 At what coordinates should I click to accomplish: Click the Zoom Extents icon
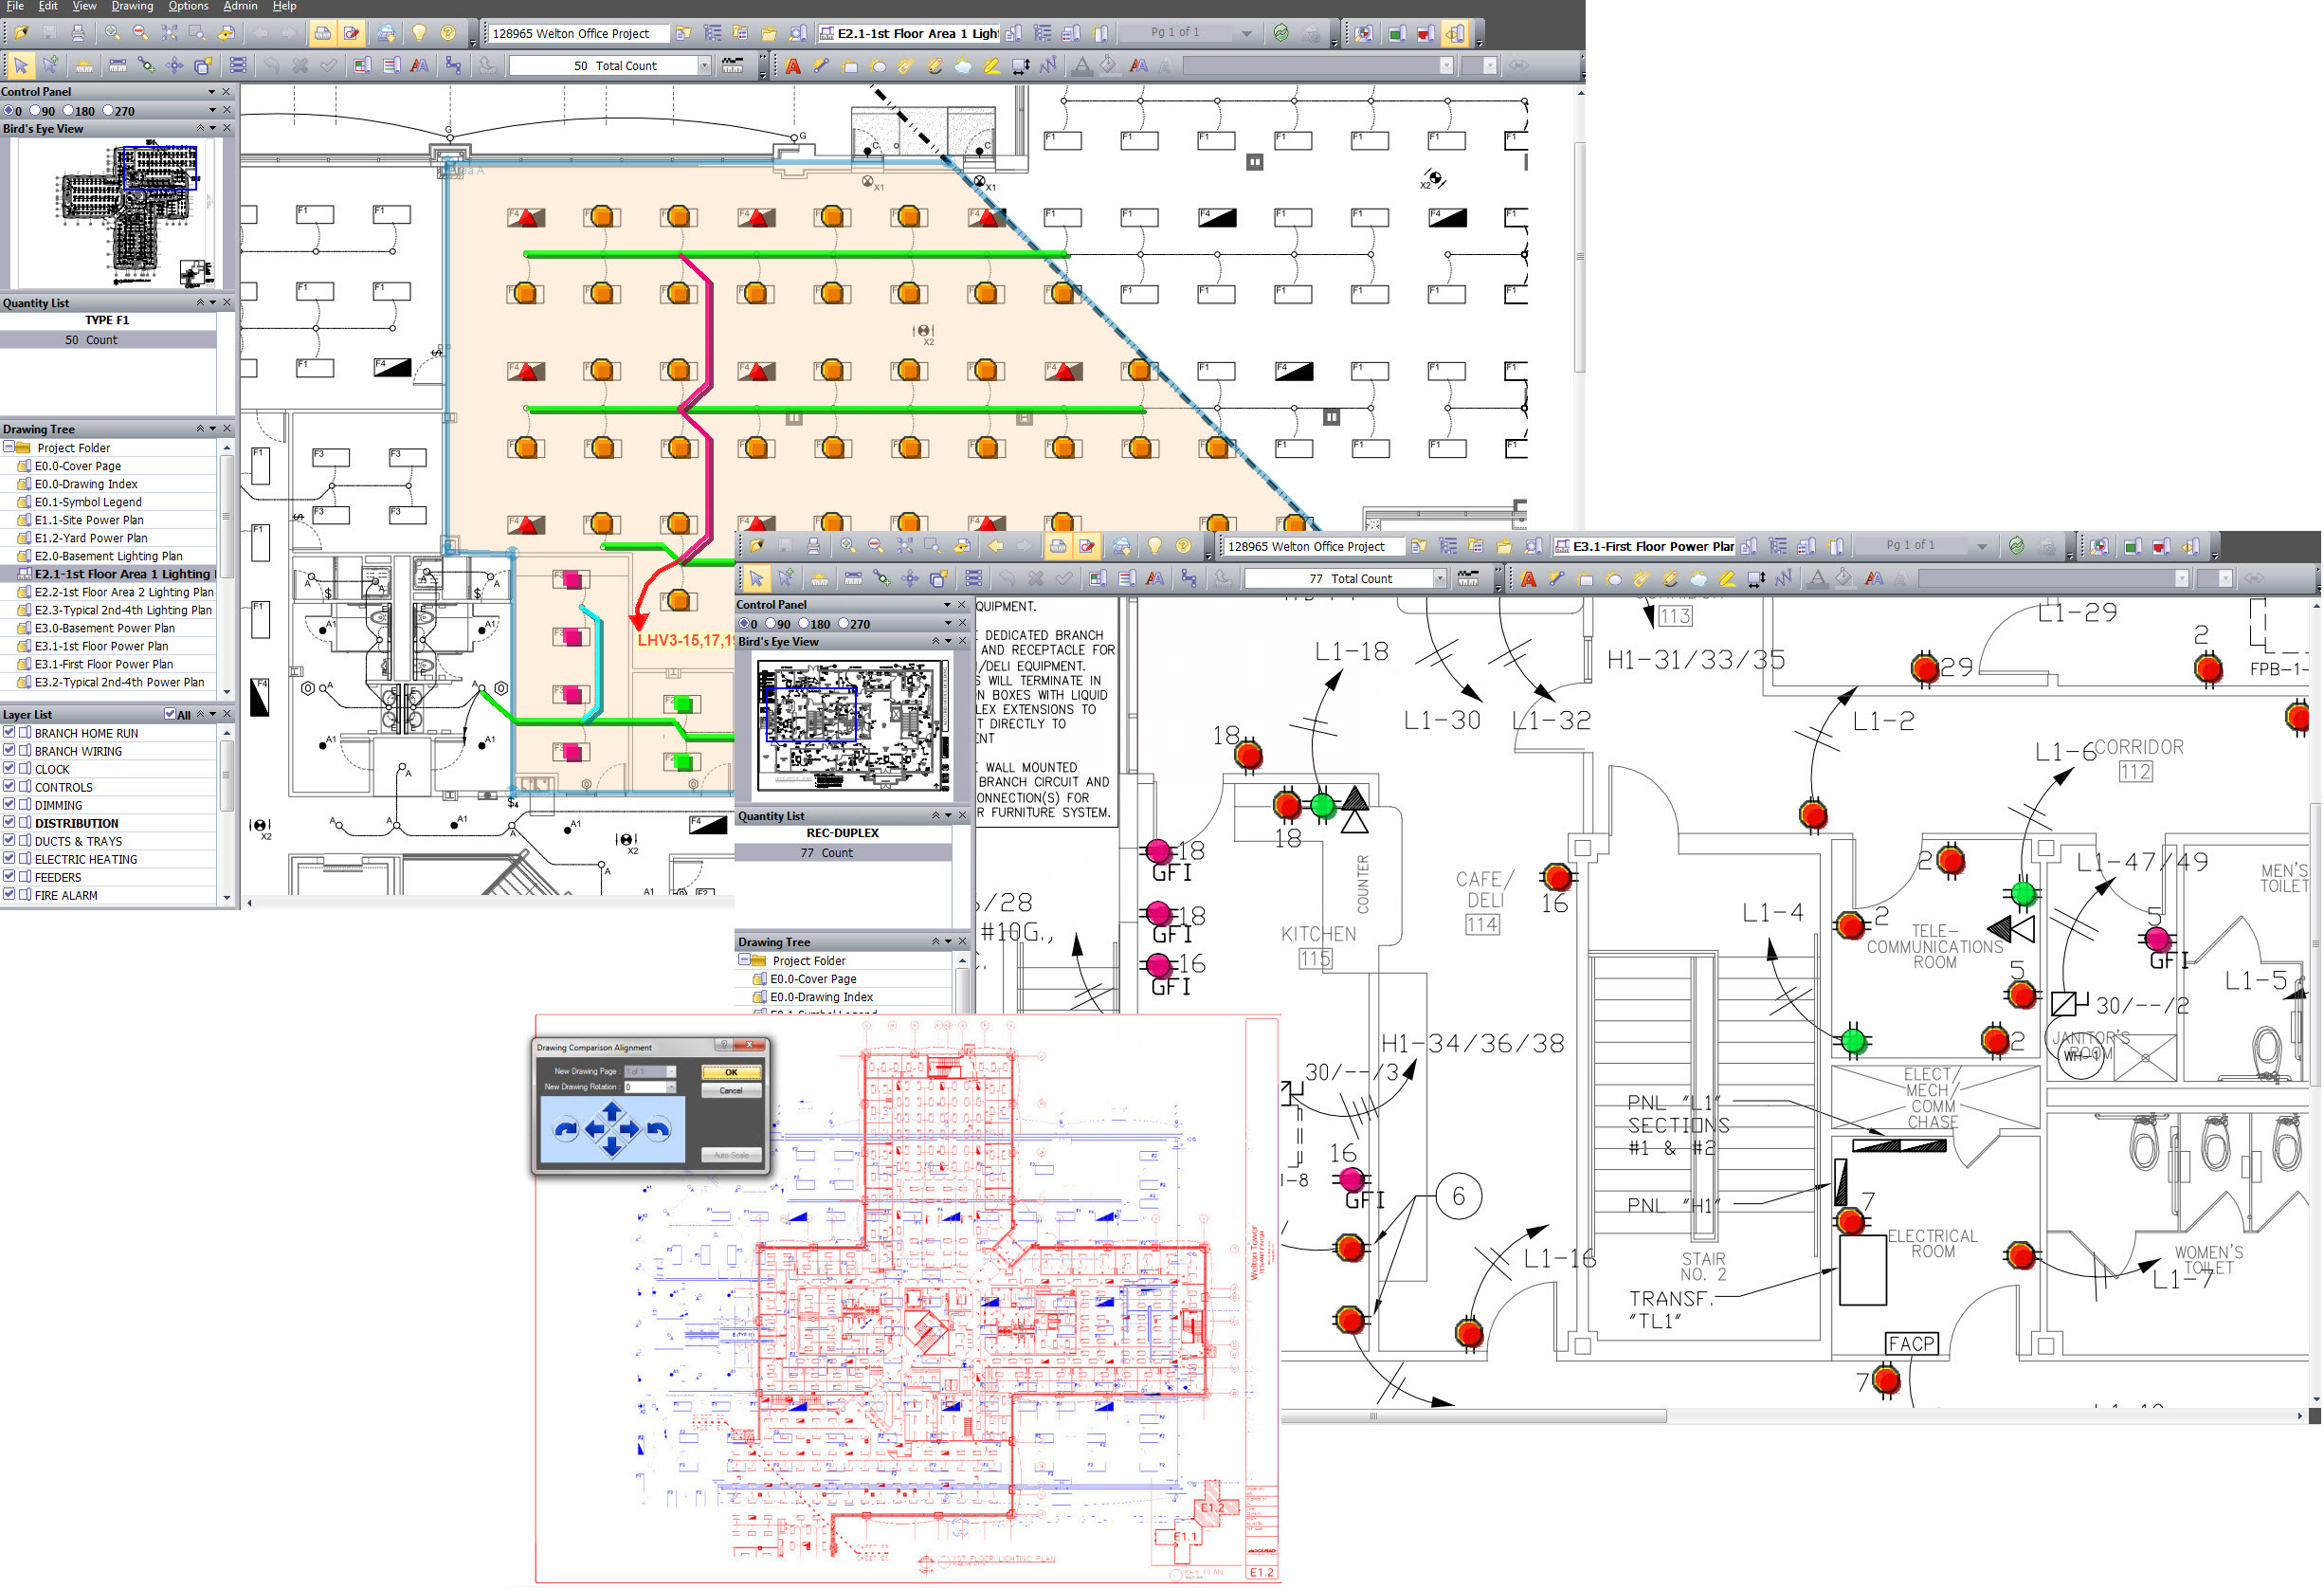pos(169,33)
